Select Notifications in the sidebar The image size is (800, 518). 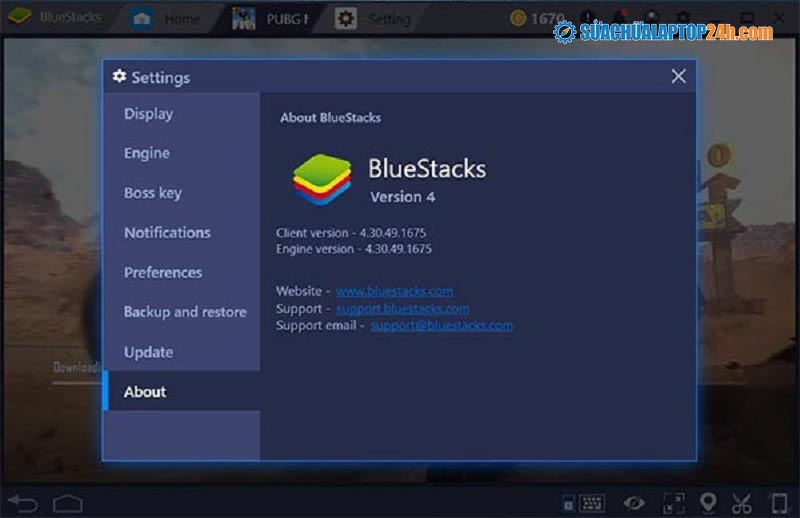pyautogui.click(x=167, y=232)
